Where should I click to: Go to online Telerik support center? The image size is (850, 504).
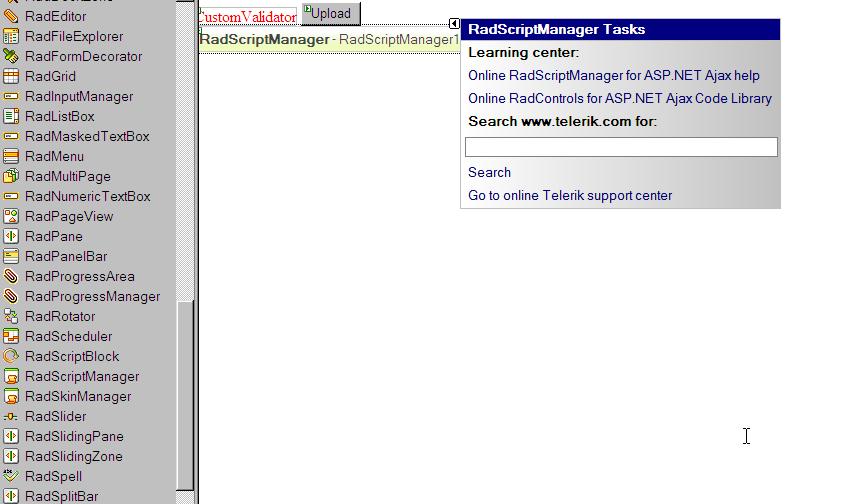570,196
